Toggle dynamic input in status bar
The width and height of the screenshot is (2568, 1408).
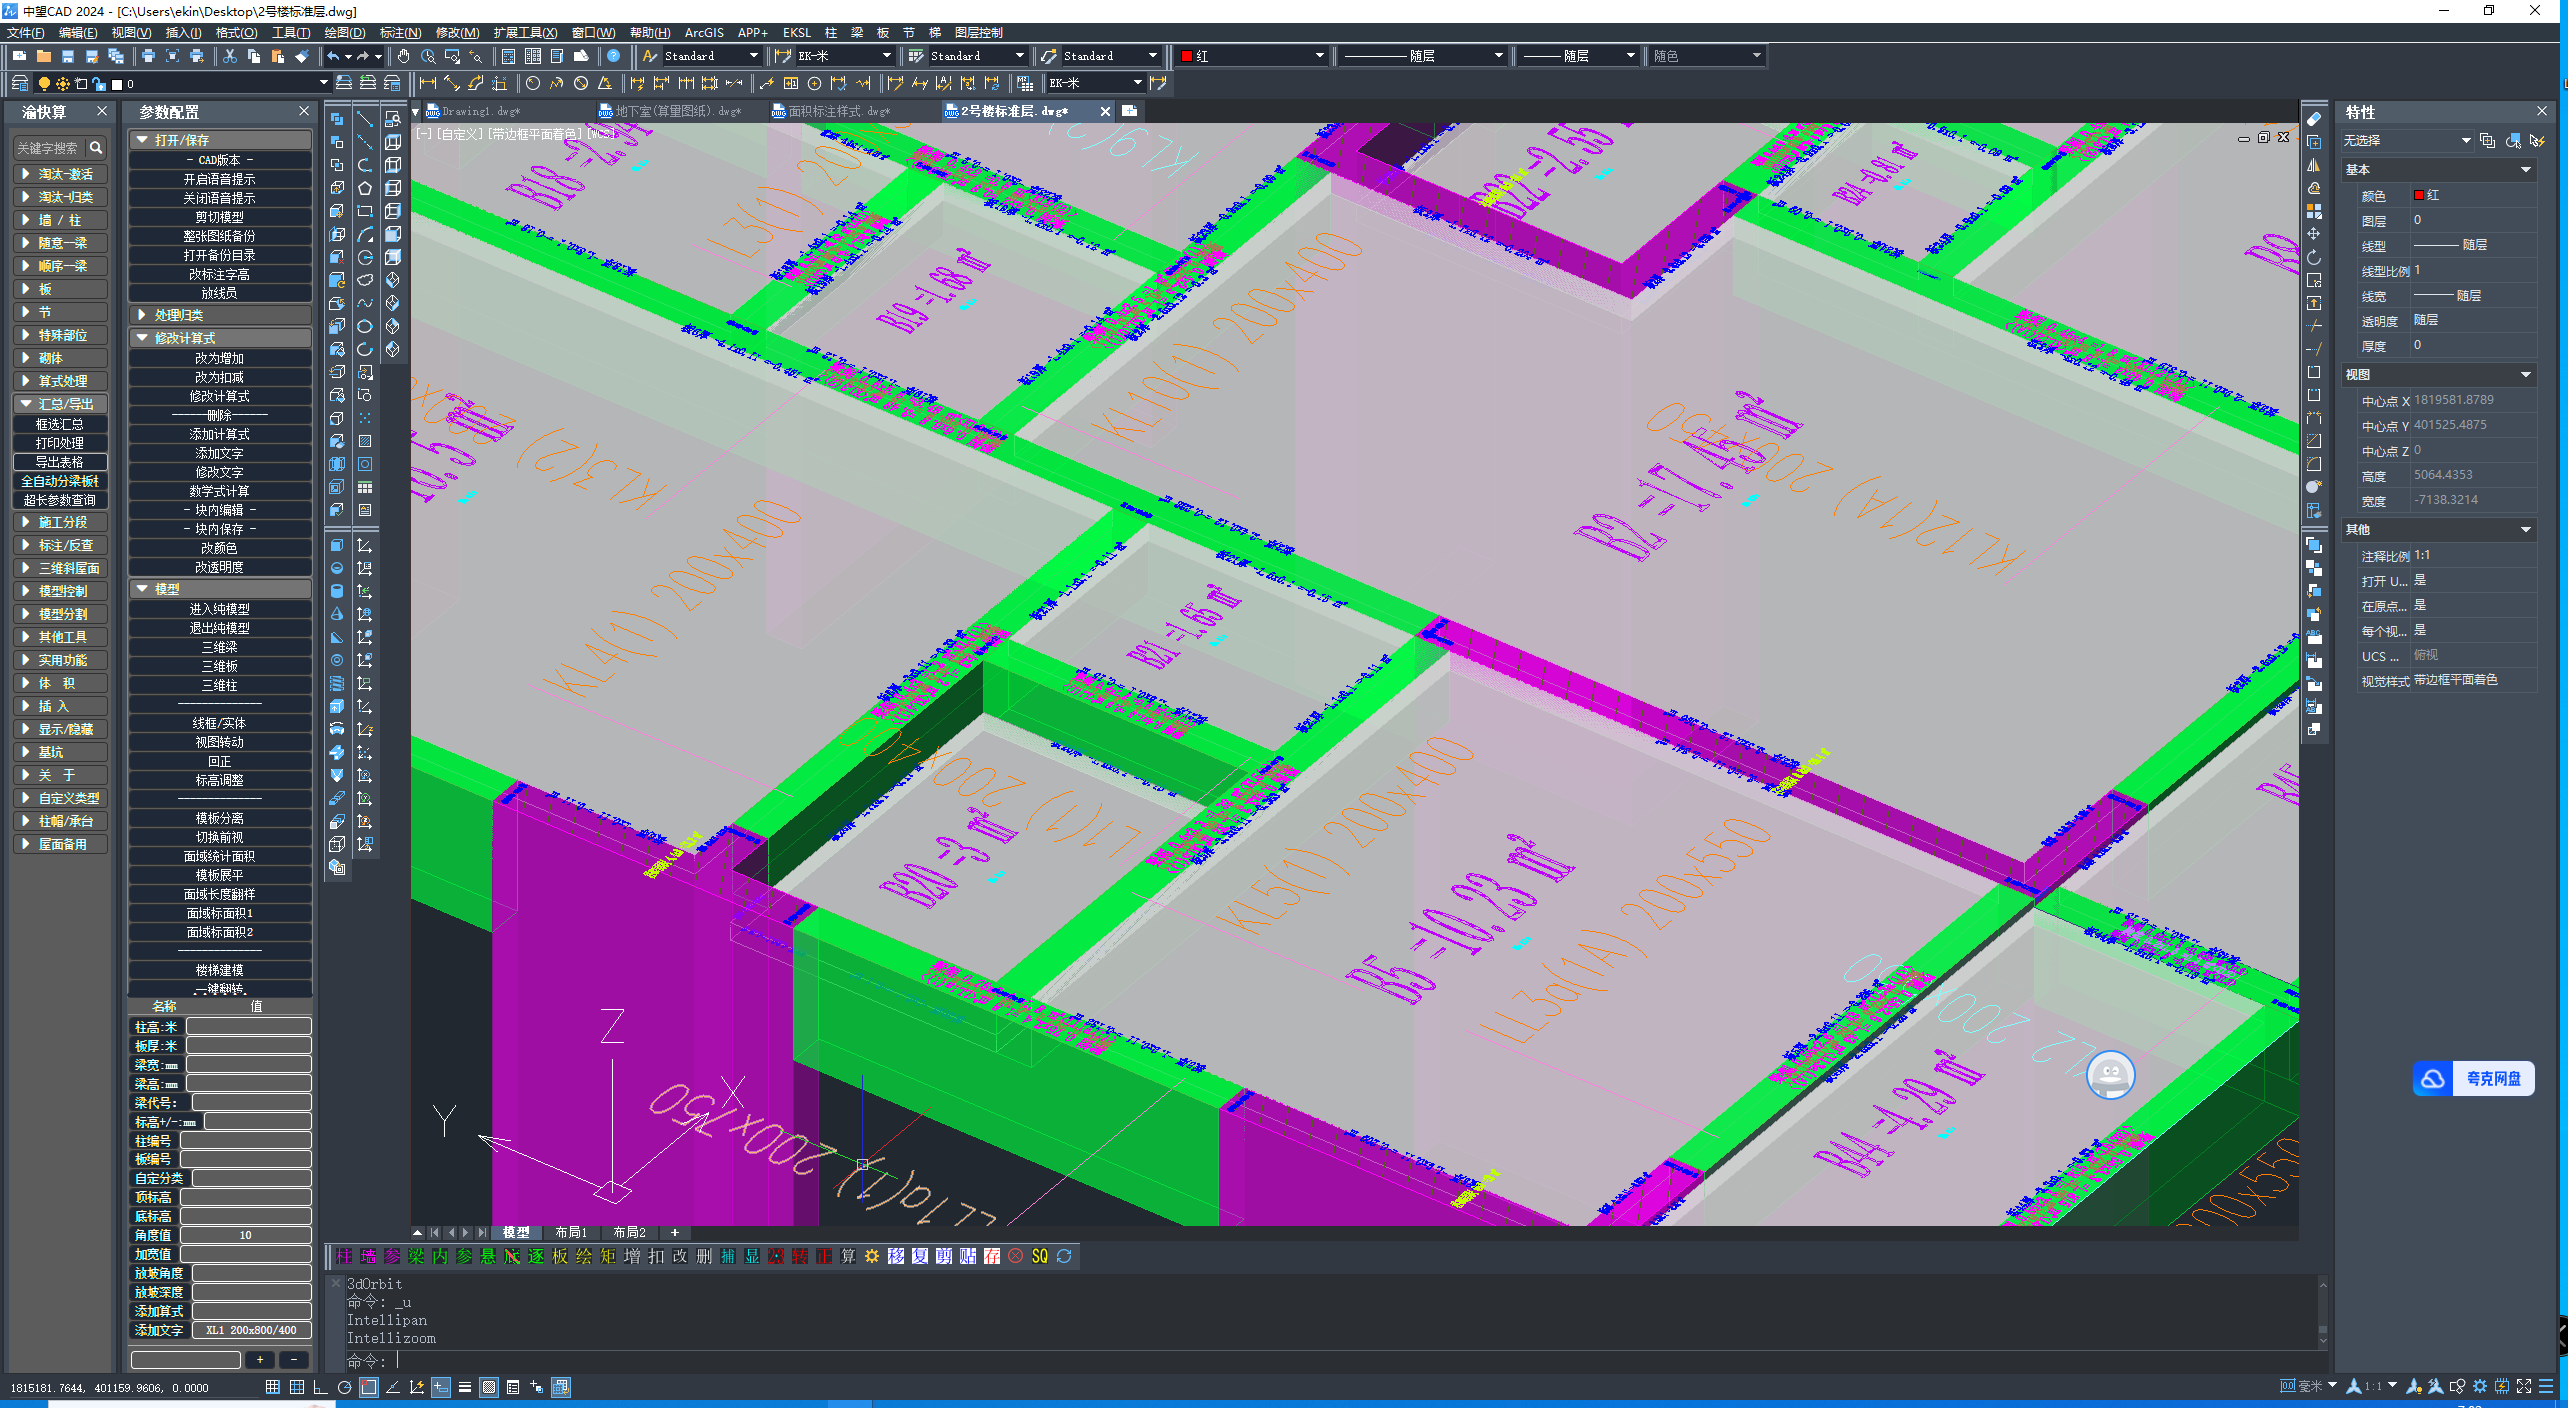point(441,1387)
